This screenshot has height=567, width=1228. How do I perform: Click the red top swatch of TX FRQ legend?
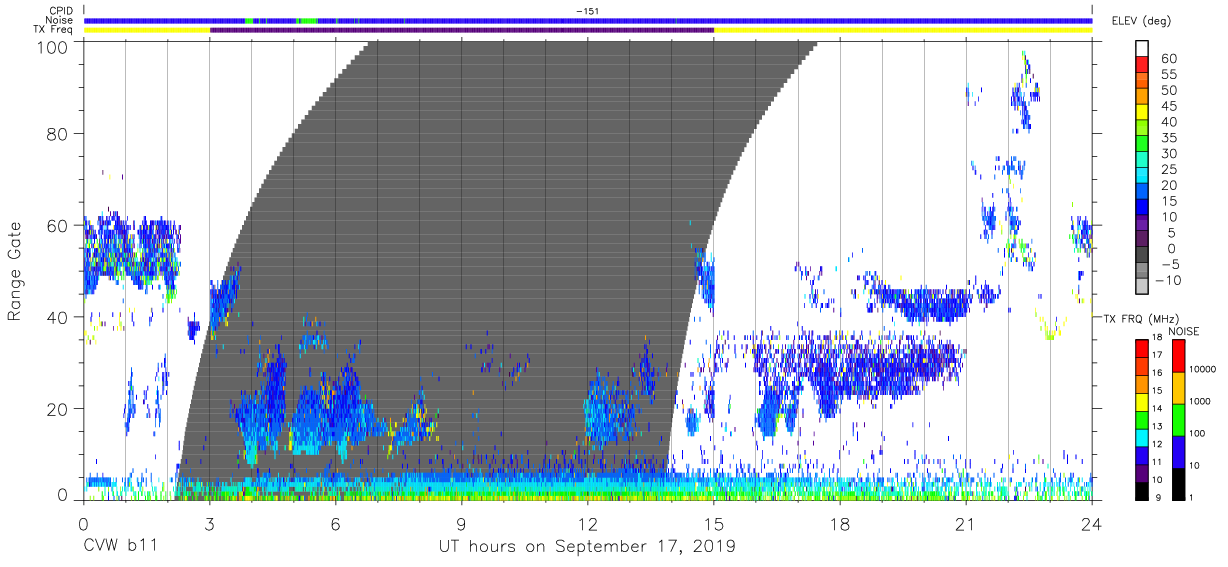[x=1141, y=347]
